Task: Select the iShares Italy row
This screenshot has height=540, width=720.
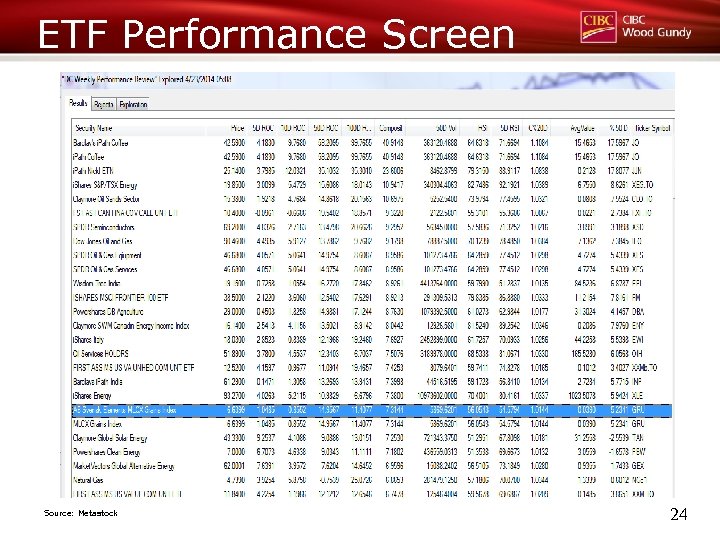Action: 372,340
